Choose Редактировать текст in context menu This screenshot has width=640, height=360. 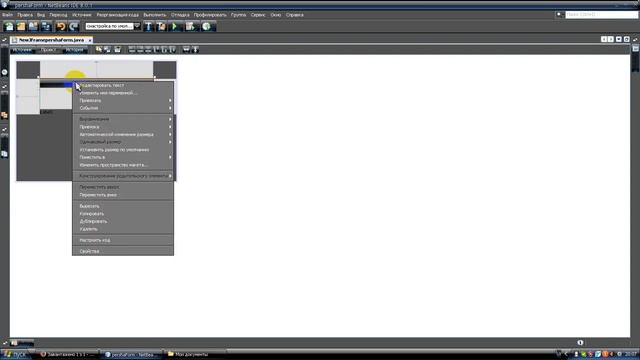coord(123,85)
